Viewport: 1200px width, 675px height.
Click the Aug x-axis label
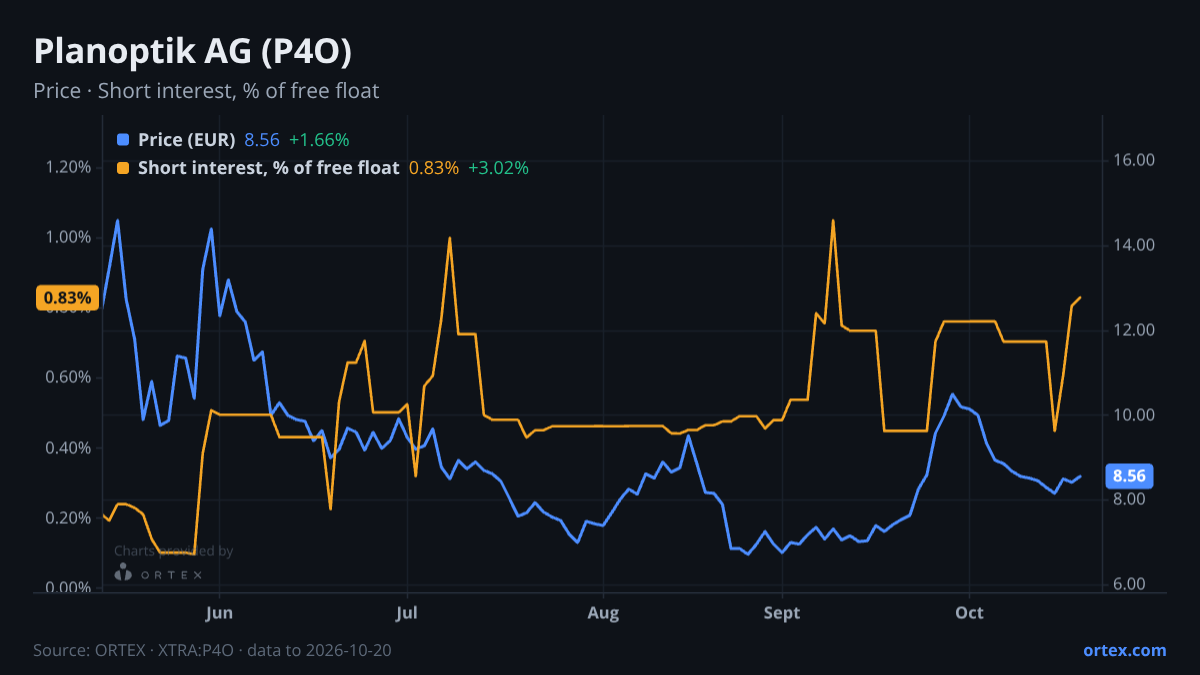click(x=602, y=612)
